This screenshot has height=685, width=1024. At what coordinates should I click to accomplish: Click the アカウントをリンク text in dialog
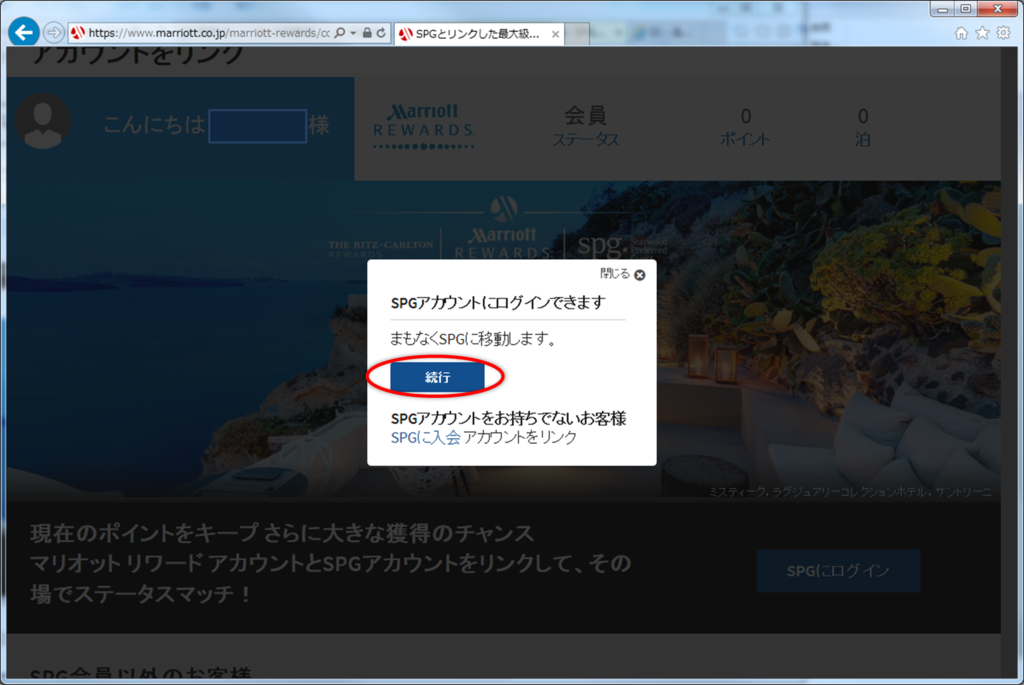520,437
